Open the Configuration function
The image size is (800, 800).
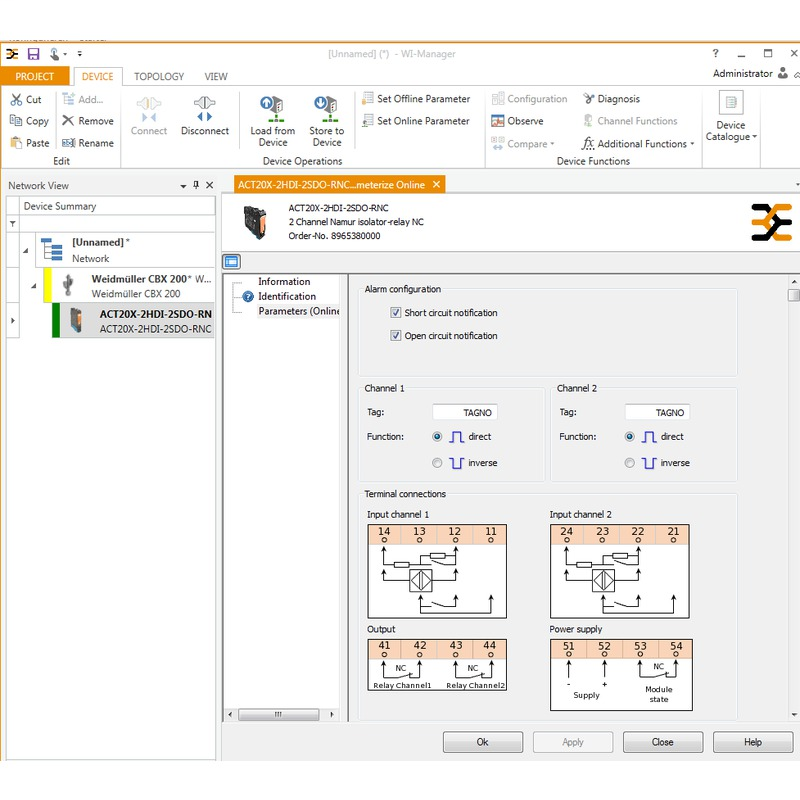click(x=530, y=98)
